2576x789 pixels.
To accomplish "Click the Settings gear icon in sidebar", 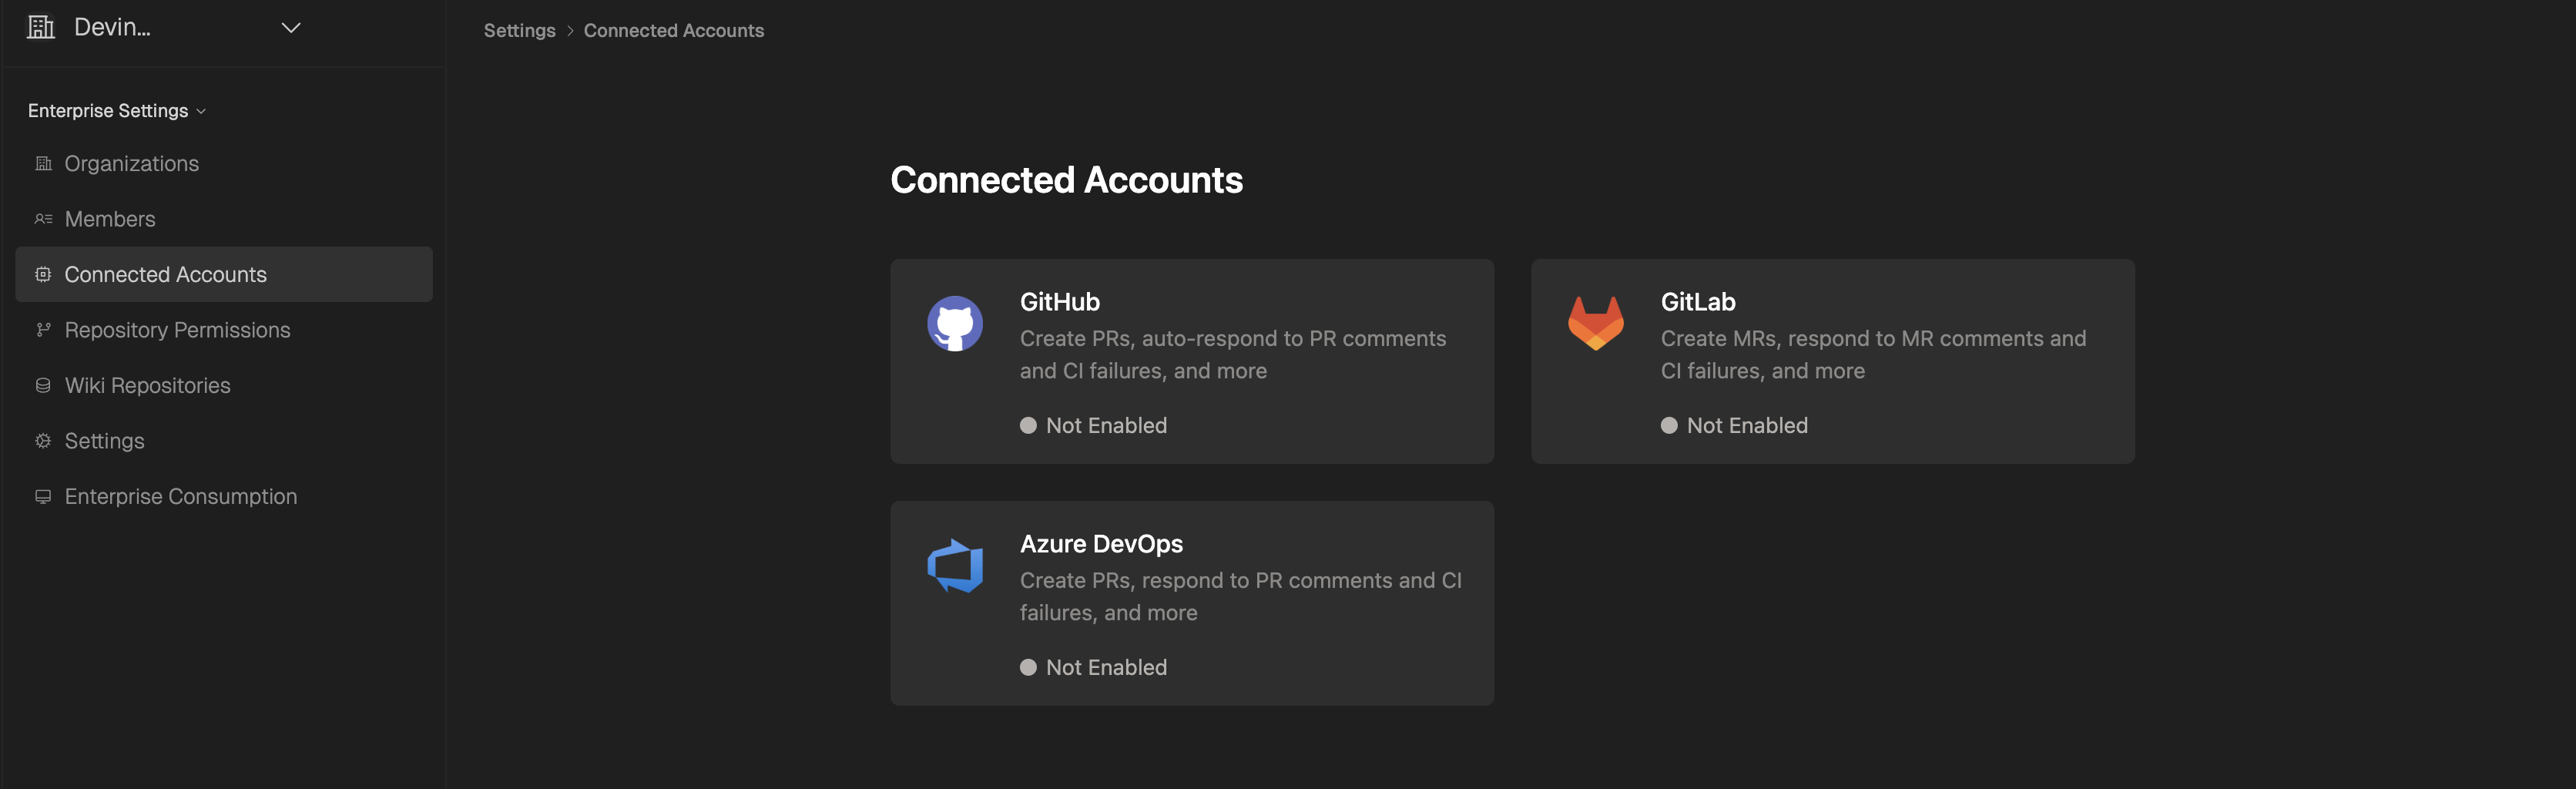I will point(43,441).
